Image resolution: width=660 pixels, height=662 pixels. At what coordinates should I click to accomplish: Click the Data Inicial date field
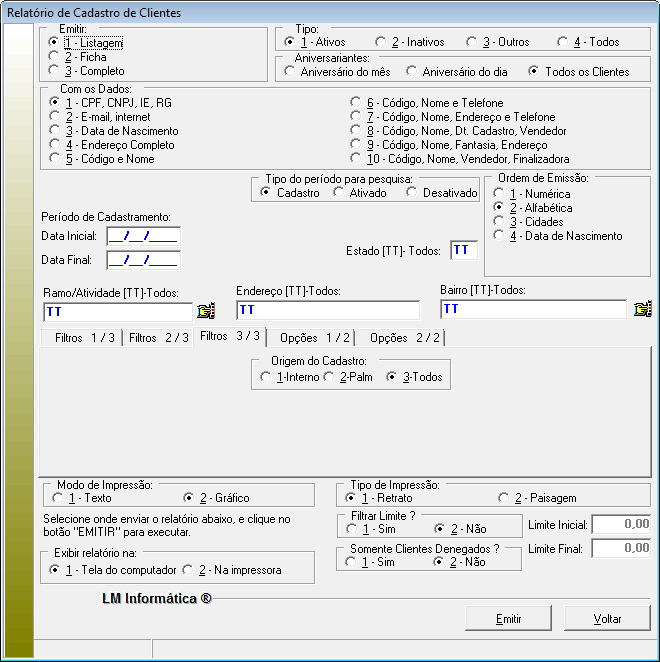[x=142, y=236]
